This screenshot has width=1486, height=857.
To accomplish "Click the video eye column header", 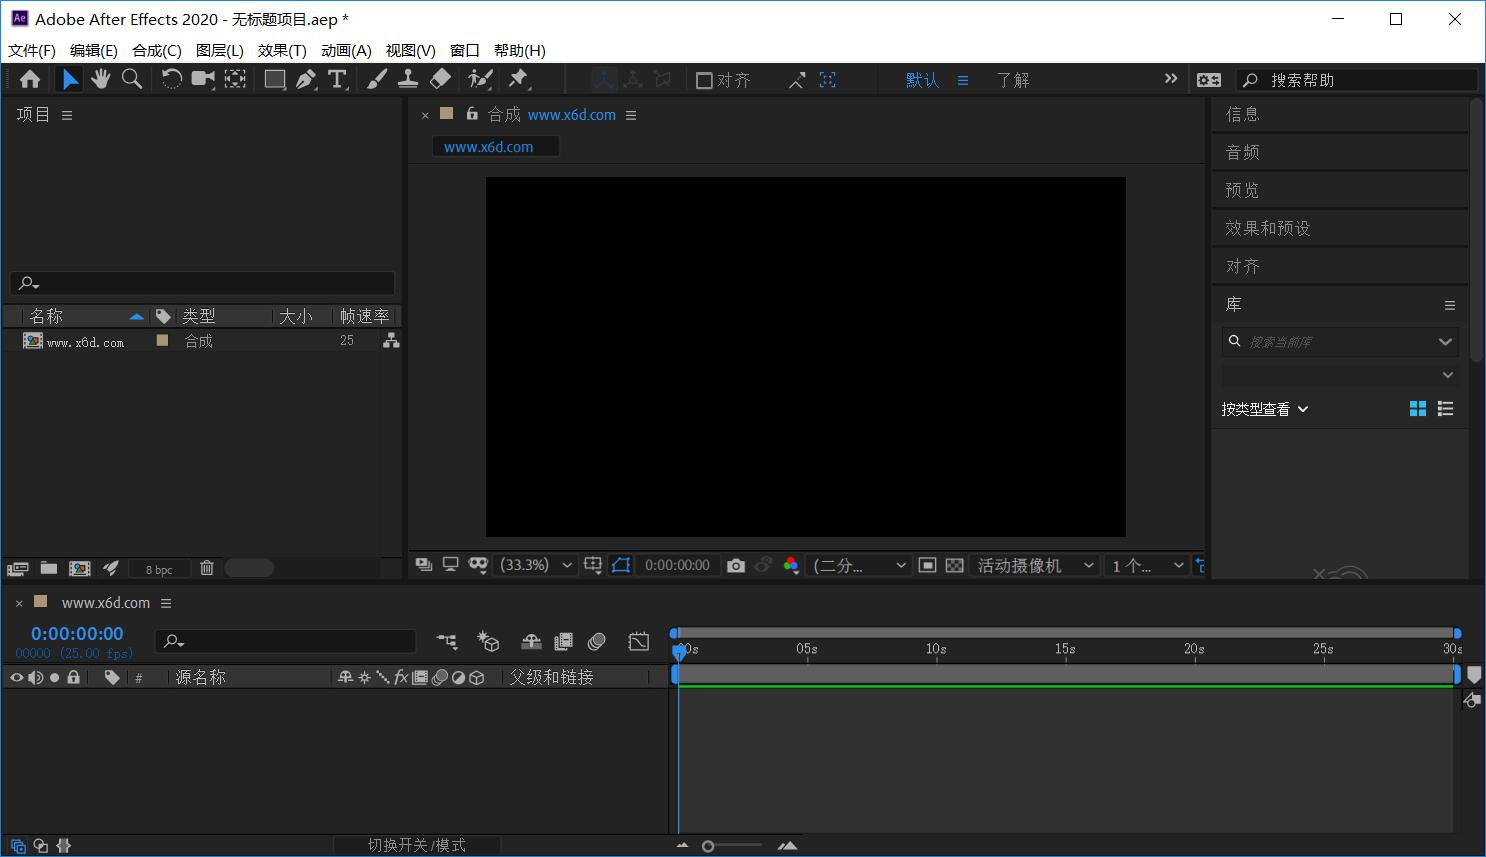I will pyautogui.click(x=16, y=677).
